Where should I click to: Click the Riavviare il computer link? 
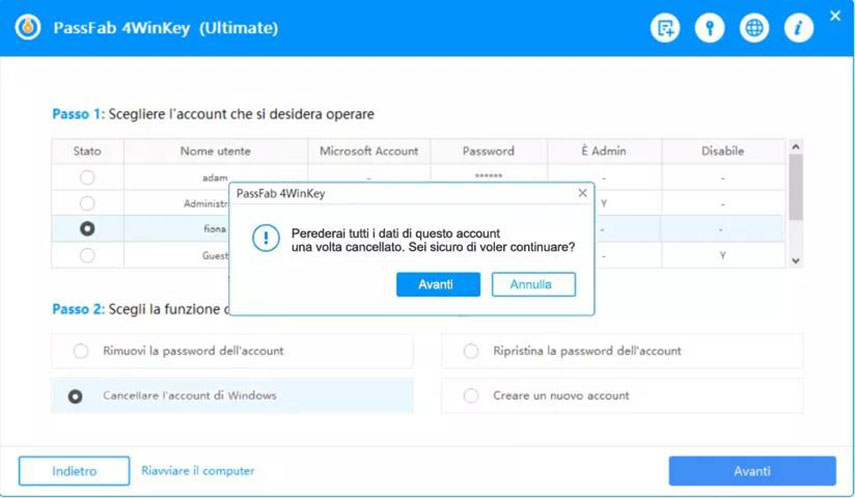(198, 471)
